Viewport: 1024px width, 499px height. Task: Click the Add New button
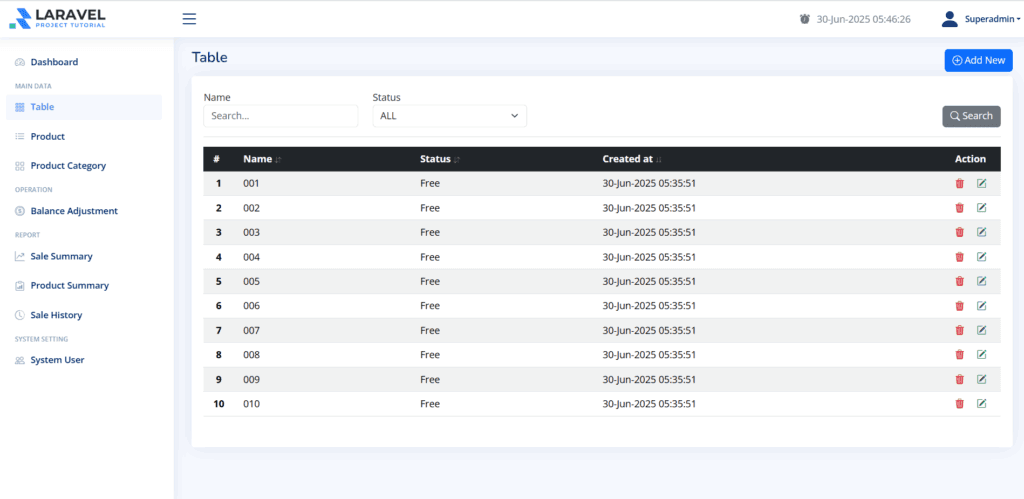click(978, 60)
